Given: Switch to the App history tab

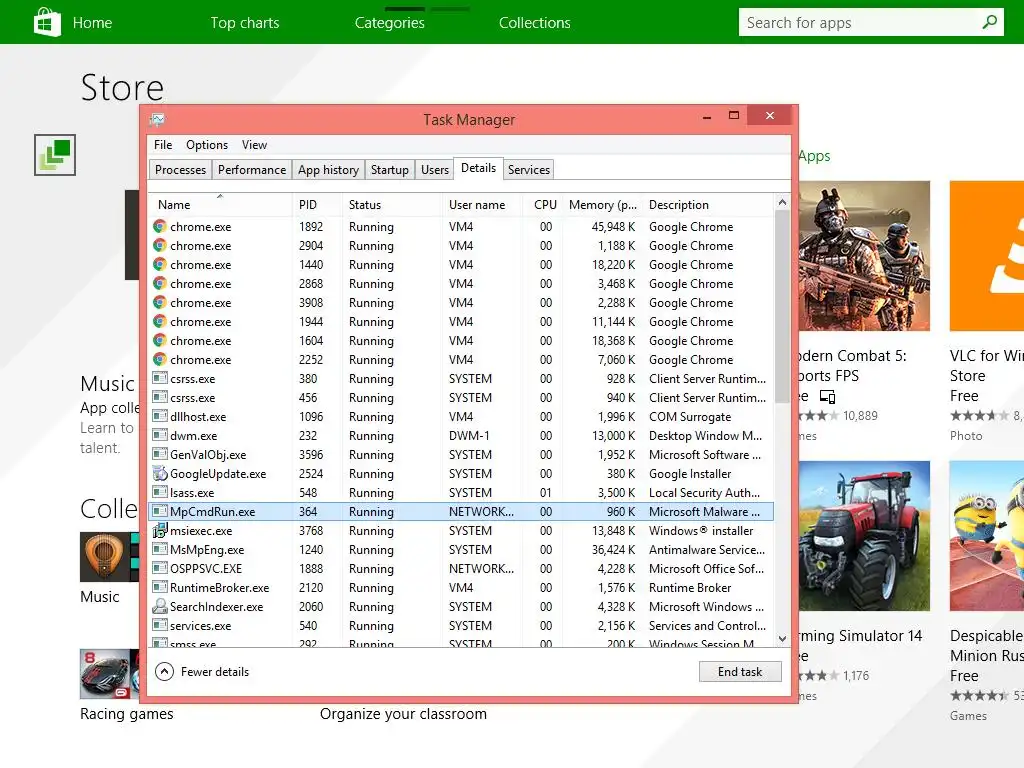Looking at the screenshot, I should click(x=328, y=170).
